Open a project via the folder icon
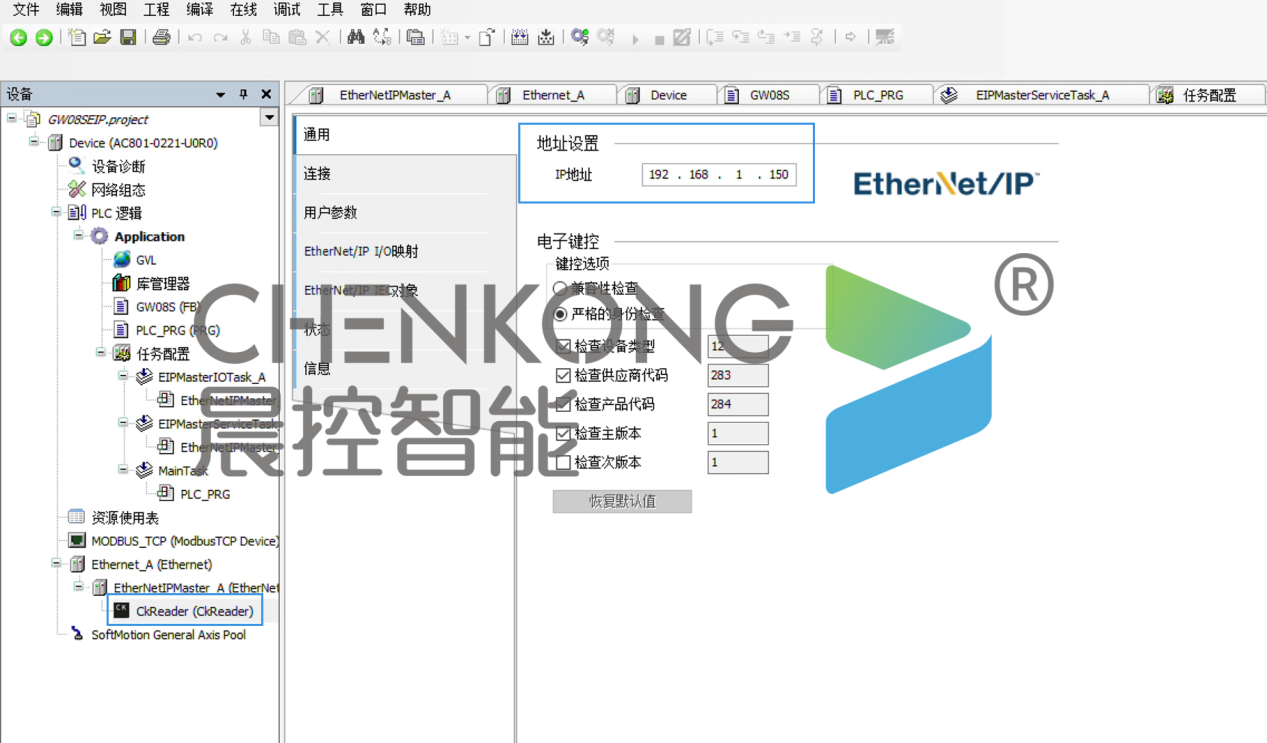The width and height of the screenshot is (1267, 743). [102, 38]
